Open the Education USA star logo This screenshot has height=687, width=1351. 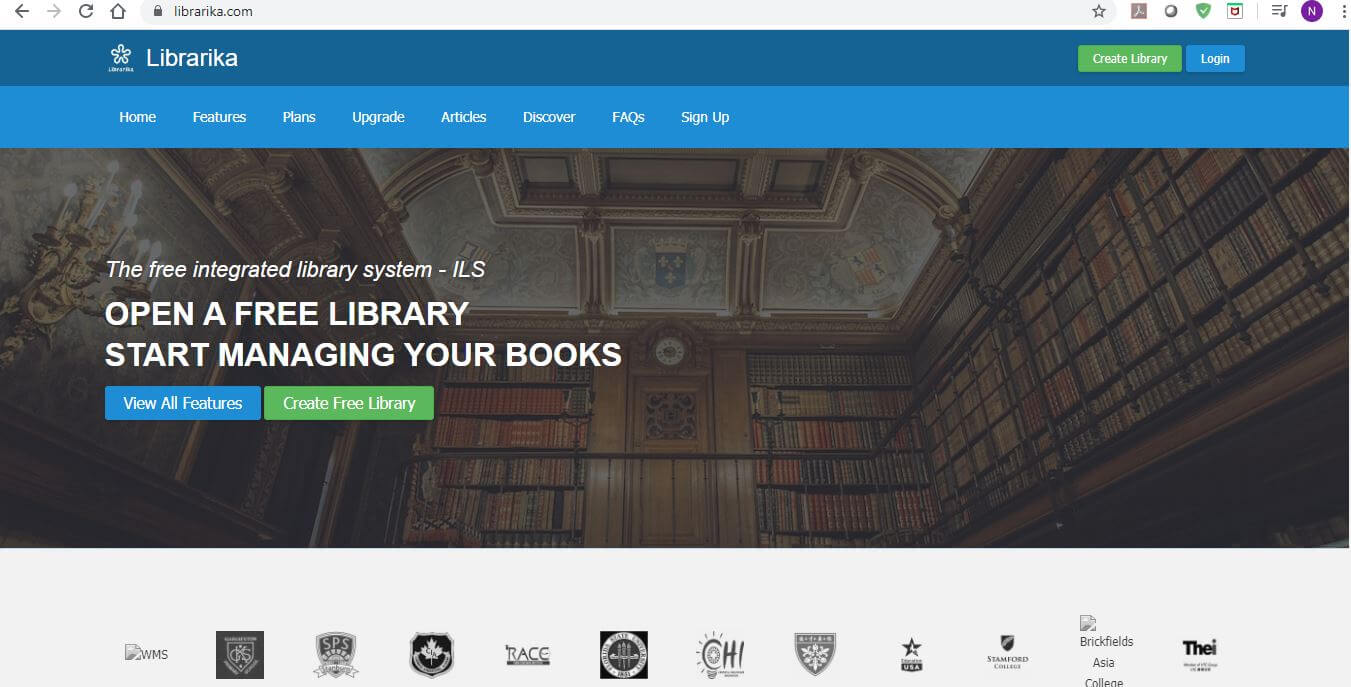coord(912,655)
